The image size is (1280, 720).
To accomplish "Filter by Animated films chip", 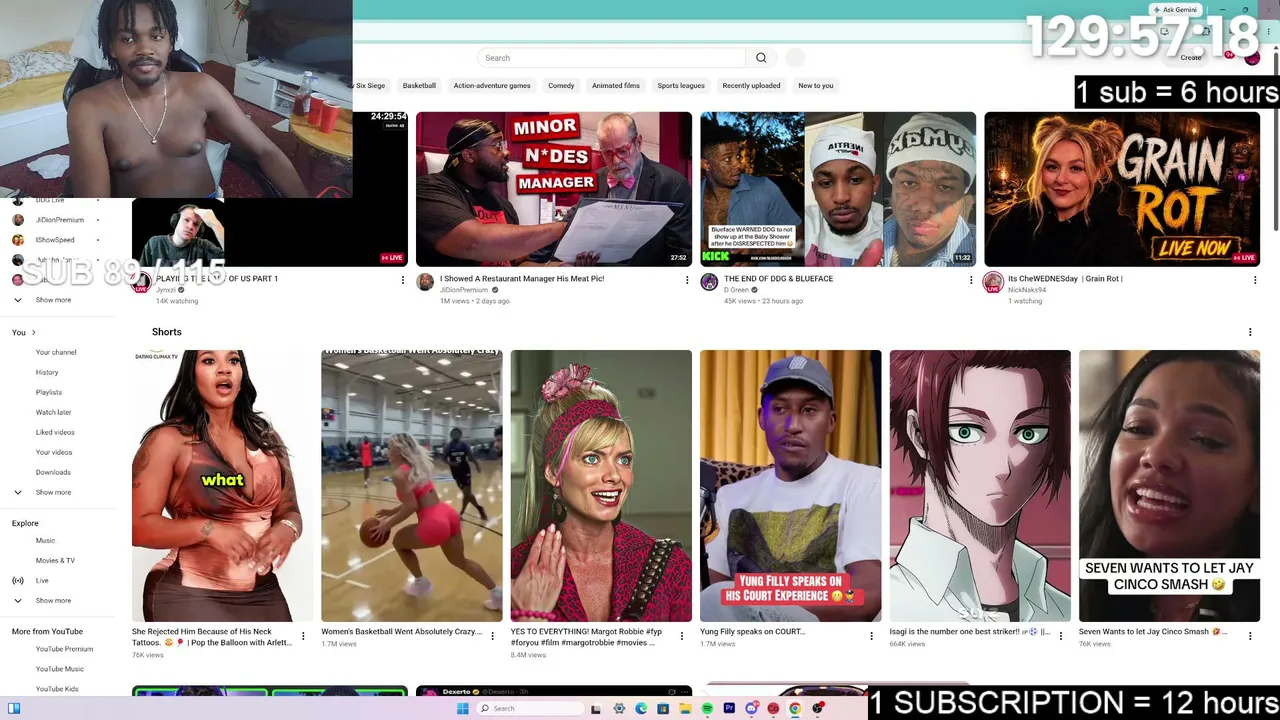I will (616, 86).
